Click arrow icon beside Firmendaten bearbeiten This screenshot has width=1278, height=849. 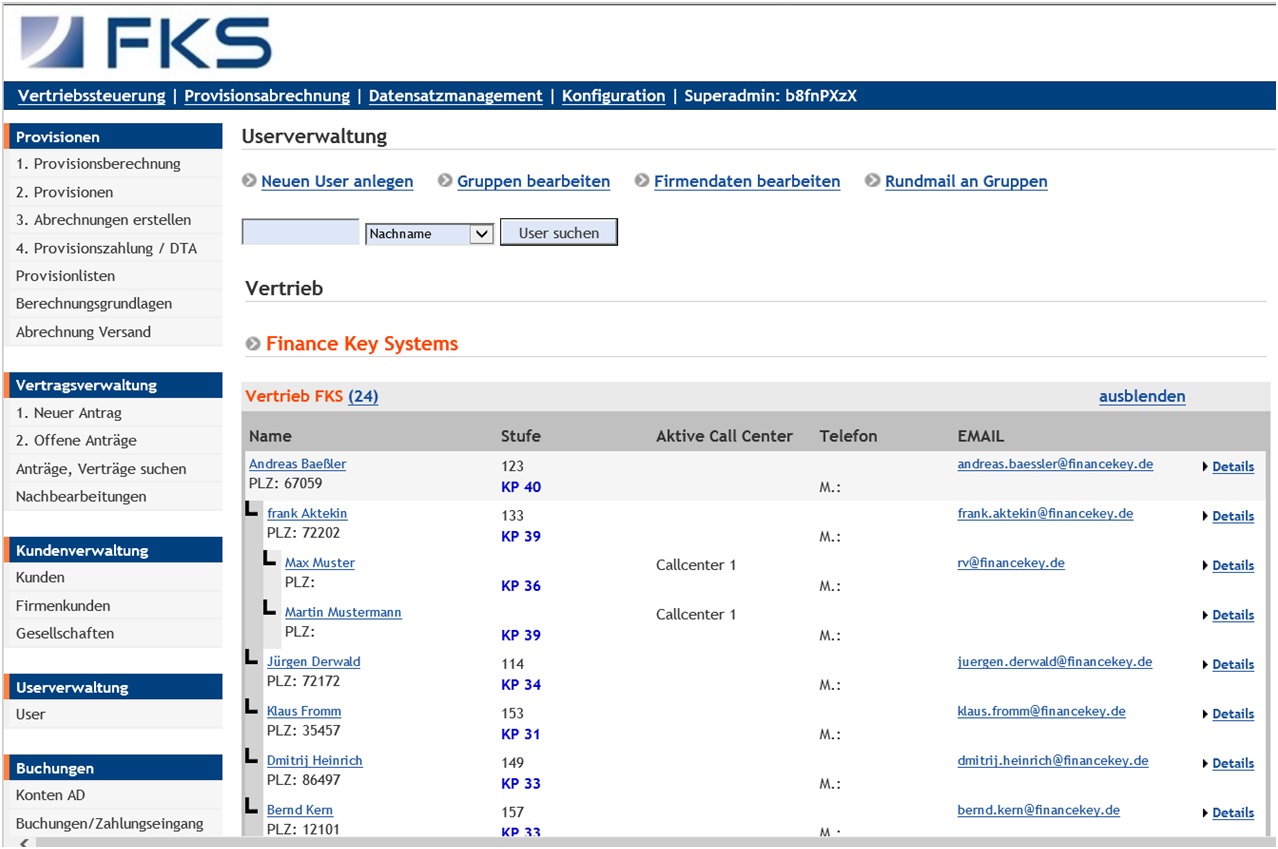pyautogui.click(x=642, y=181)
